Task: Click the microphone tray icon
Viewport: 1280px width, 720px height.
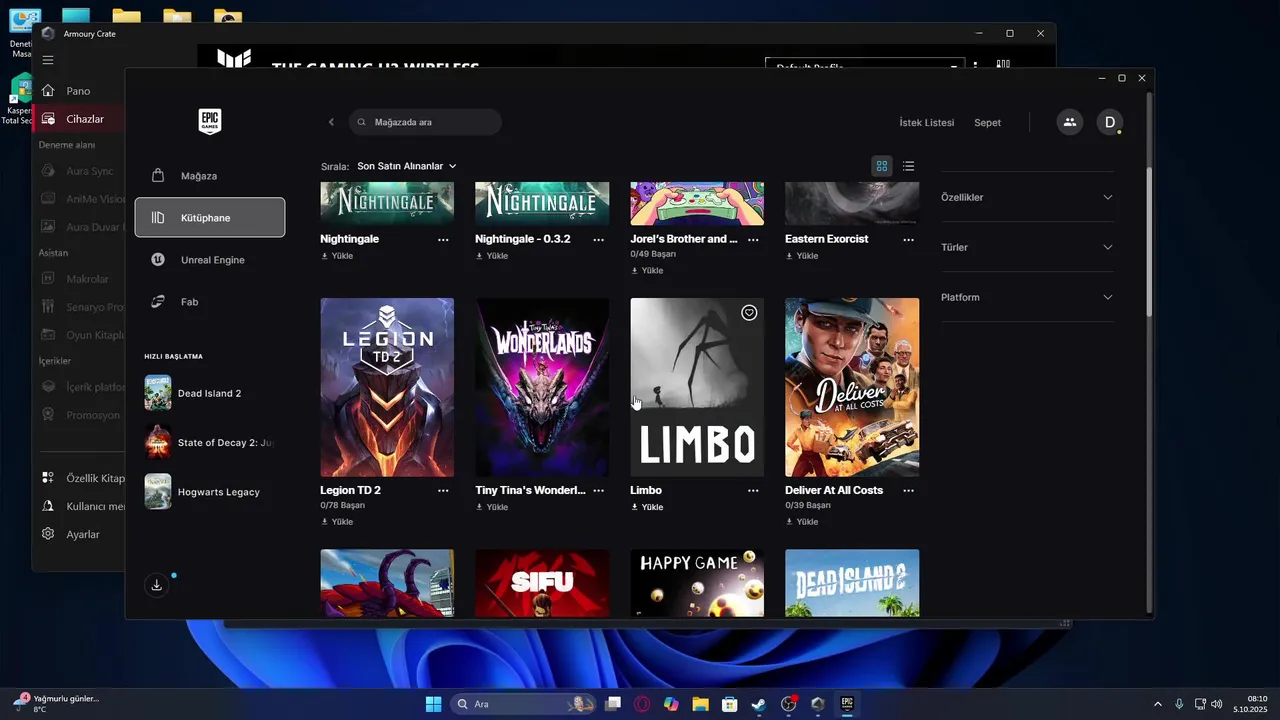Action: coord(1180,704)
